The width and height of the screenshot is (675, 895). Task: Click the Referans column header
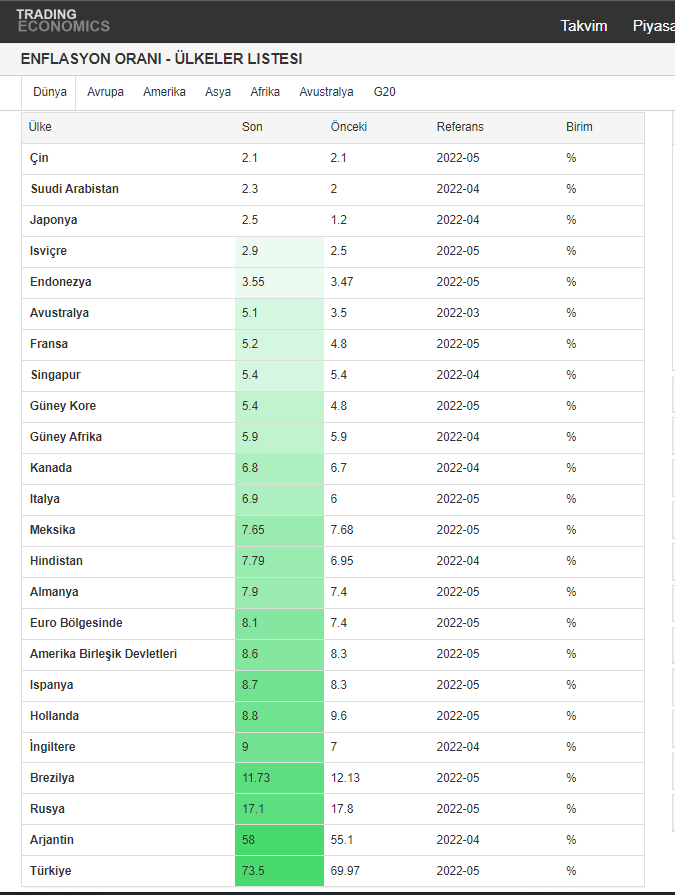coord(460,127)
